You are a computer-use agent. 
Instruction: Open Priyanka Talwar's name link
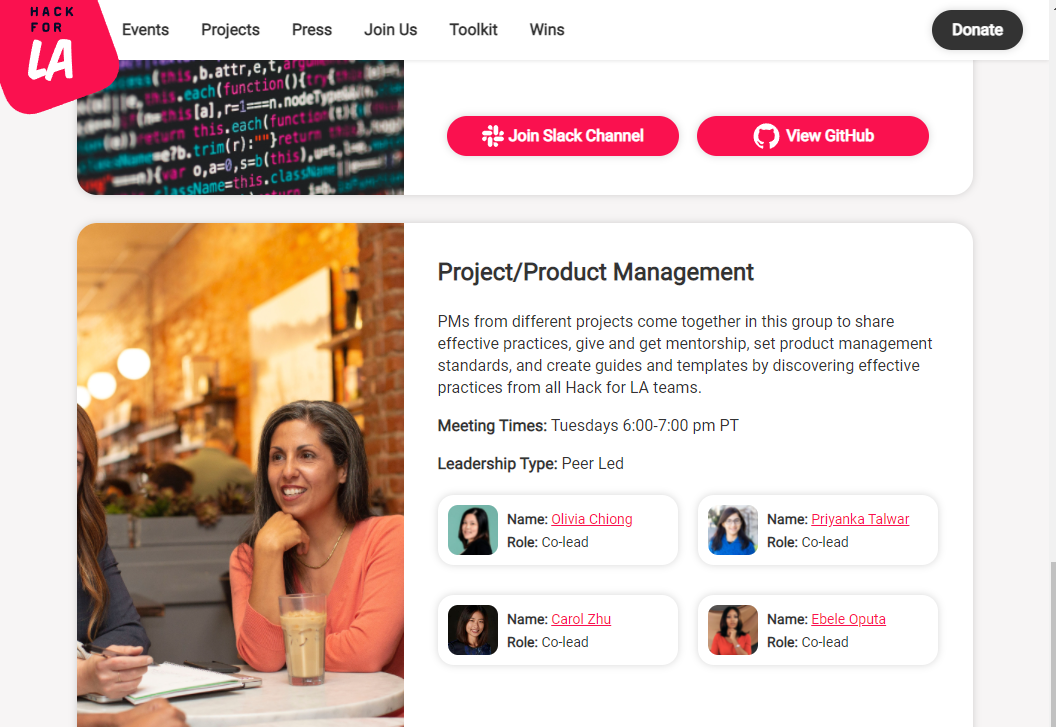pos(860,519)
